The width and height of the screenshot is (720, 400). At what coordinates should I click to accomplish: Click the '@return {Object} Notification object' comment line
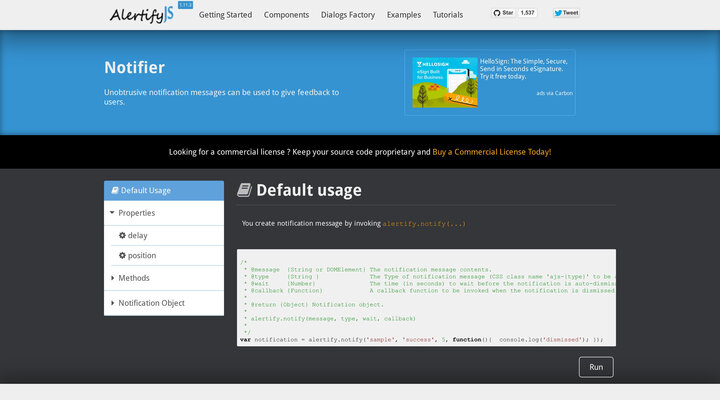pyautogui.click(x=314, y=305)
